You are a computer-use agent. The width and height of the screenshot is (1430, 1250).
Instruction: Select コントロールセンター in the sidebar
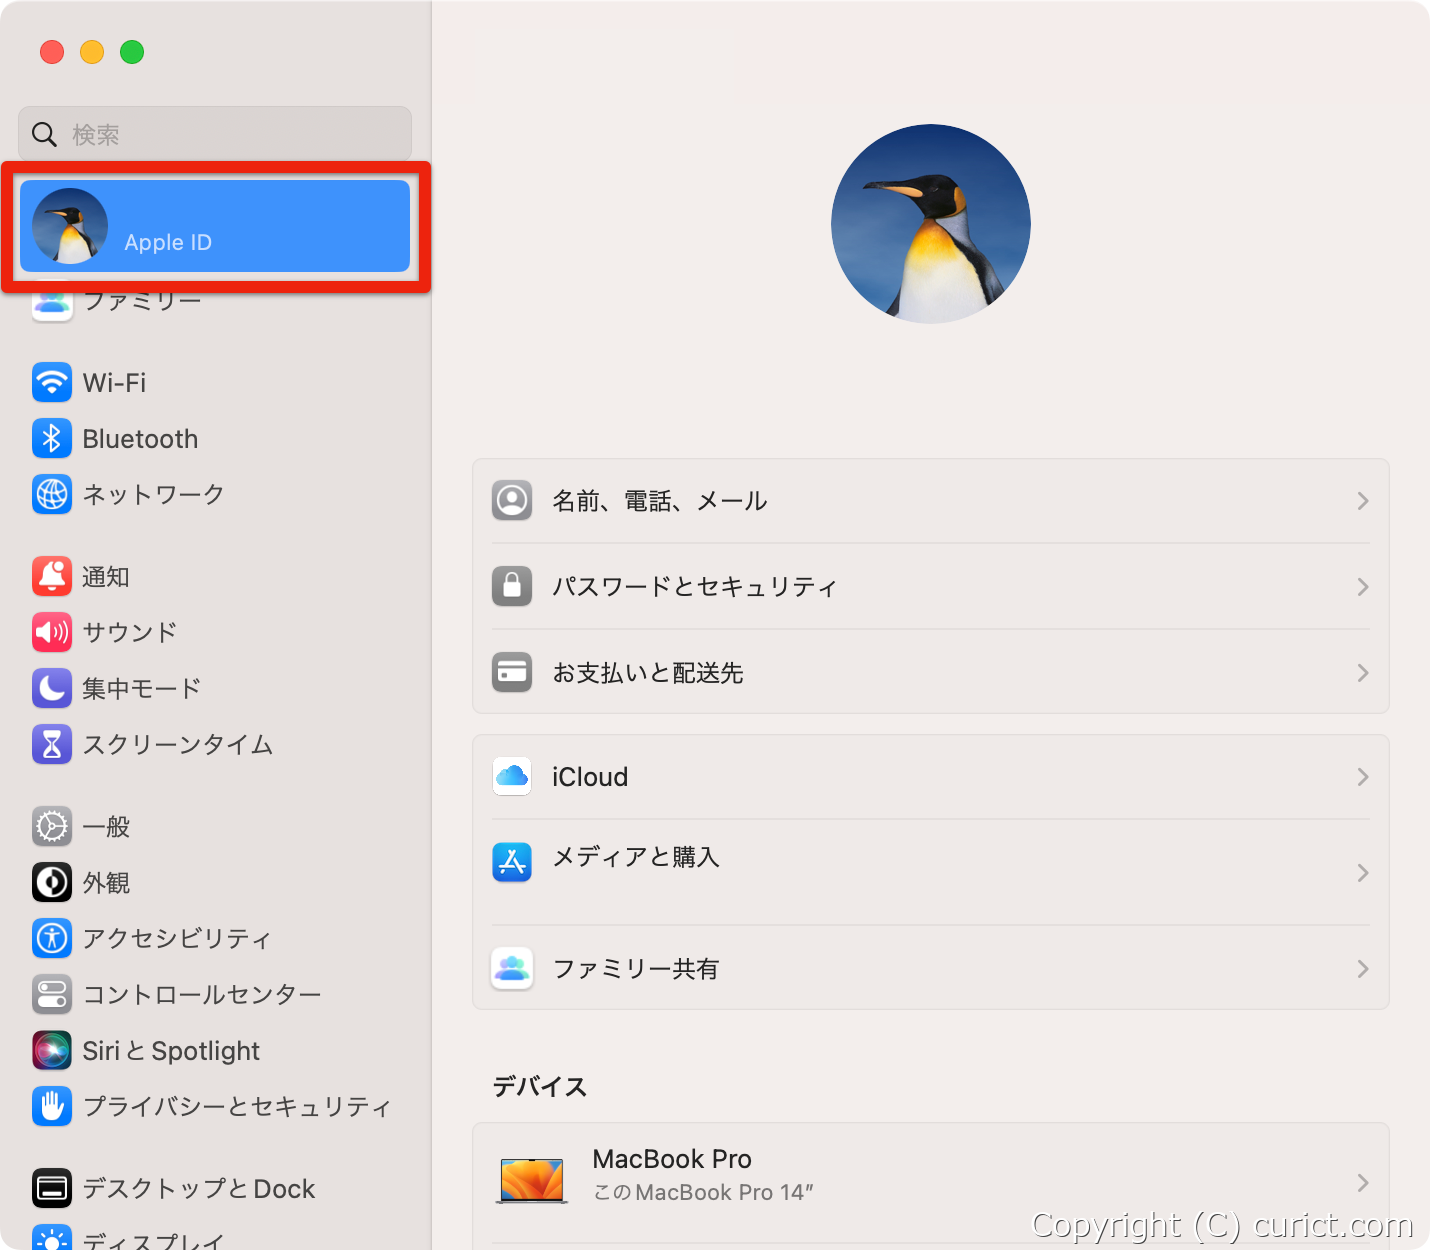pos(202,994)
